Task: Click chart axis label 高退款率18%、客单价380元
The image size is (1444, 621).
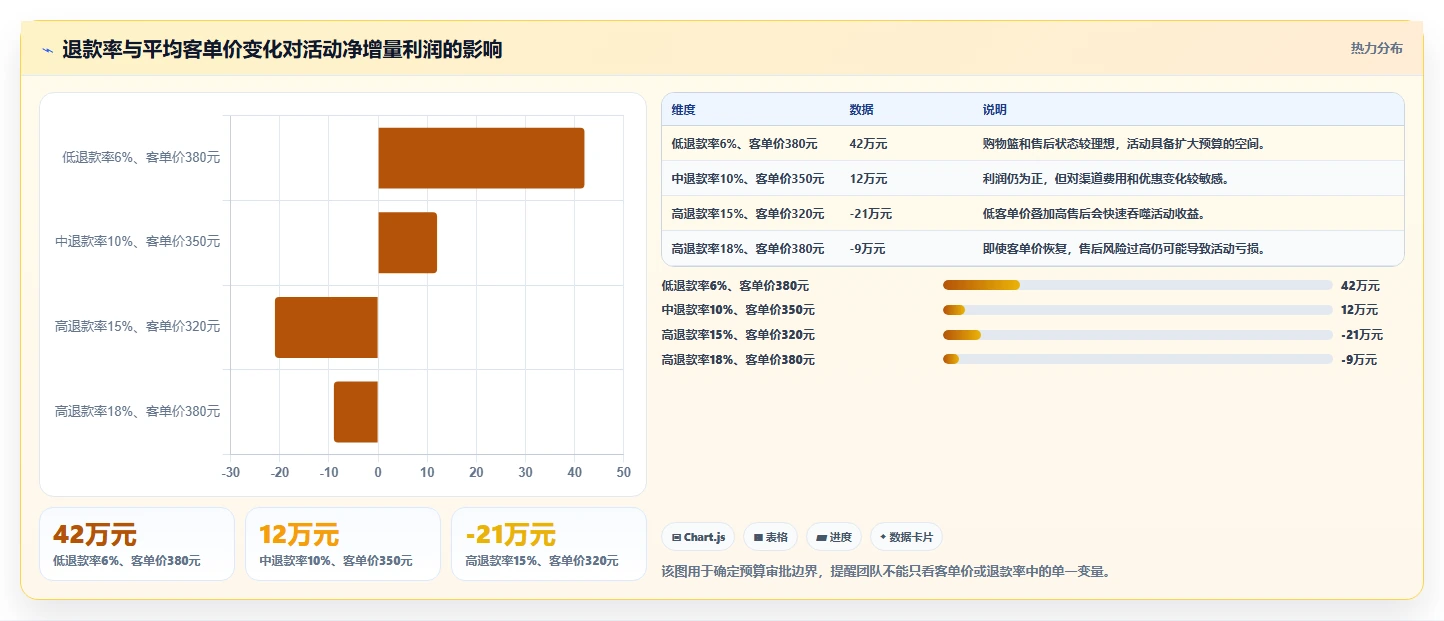Action: 138,411
